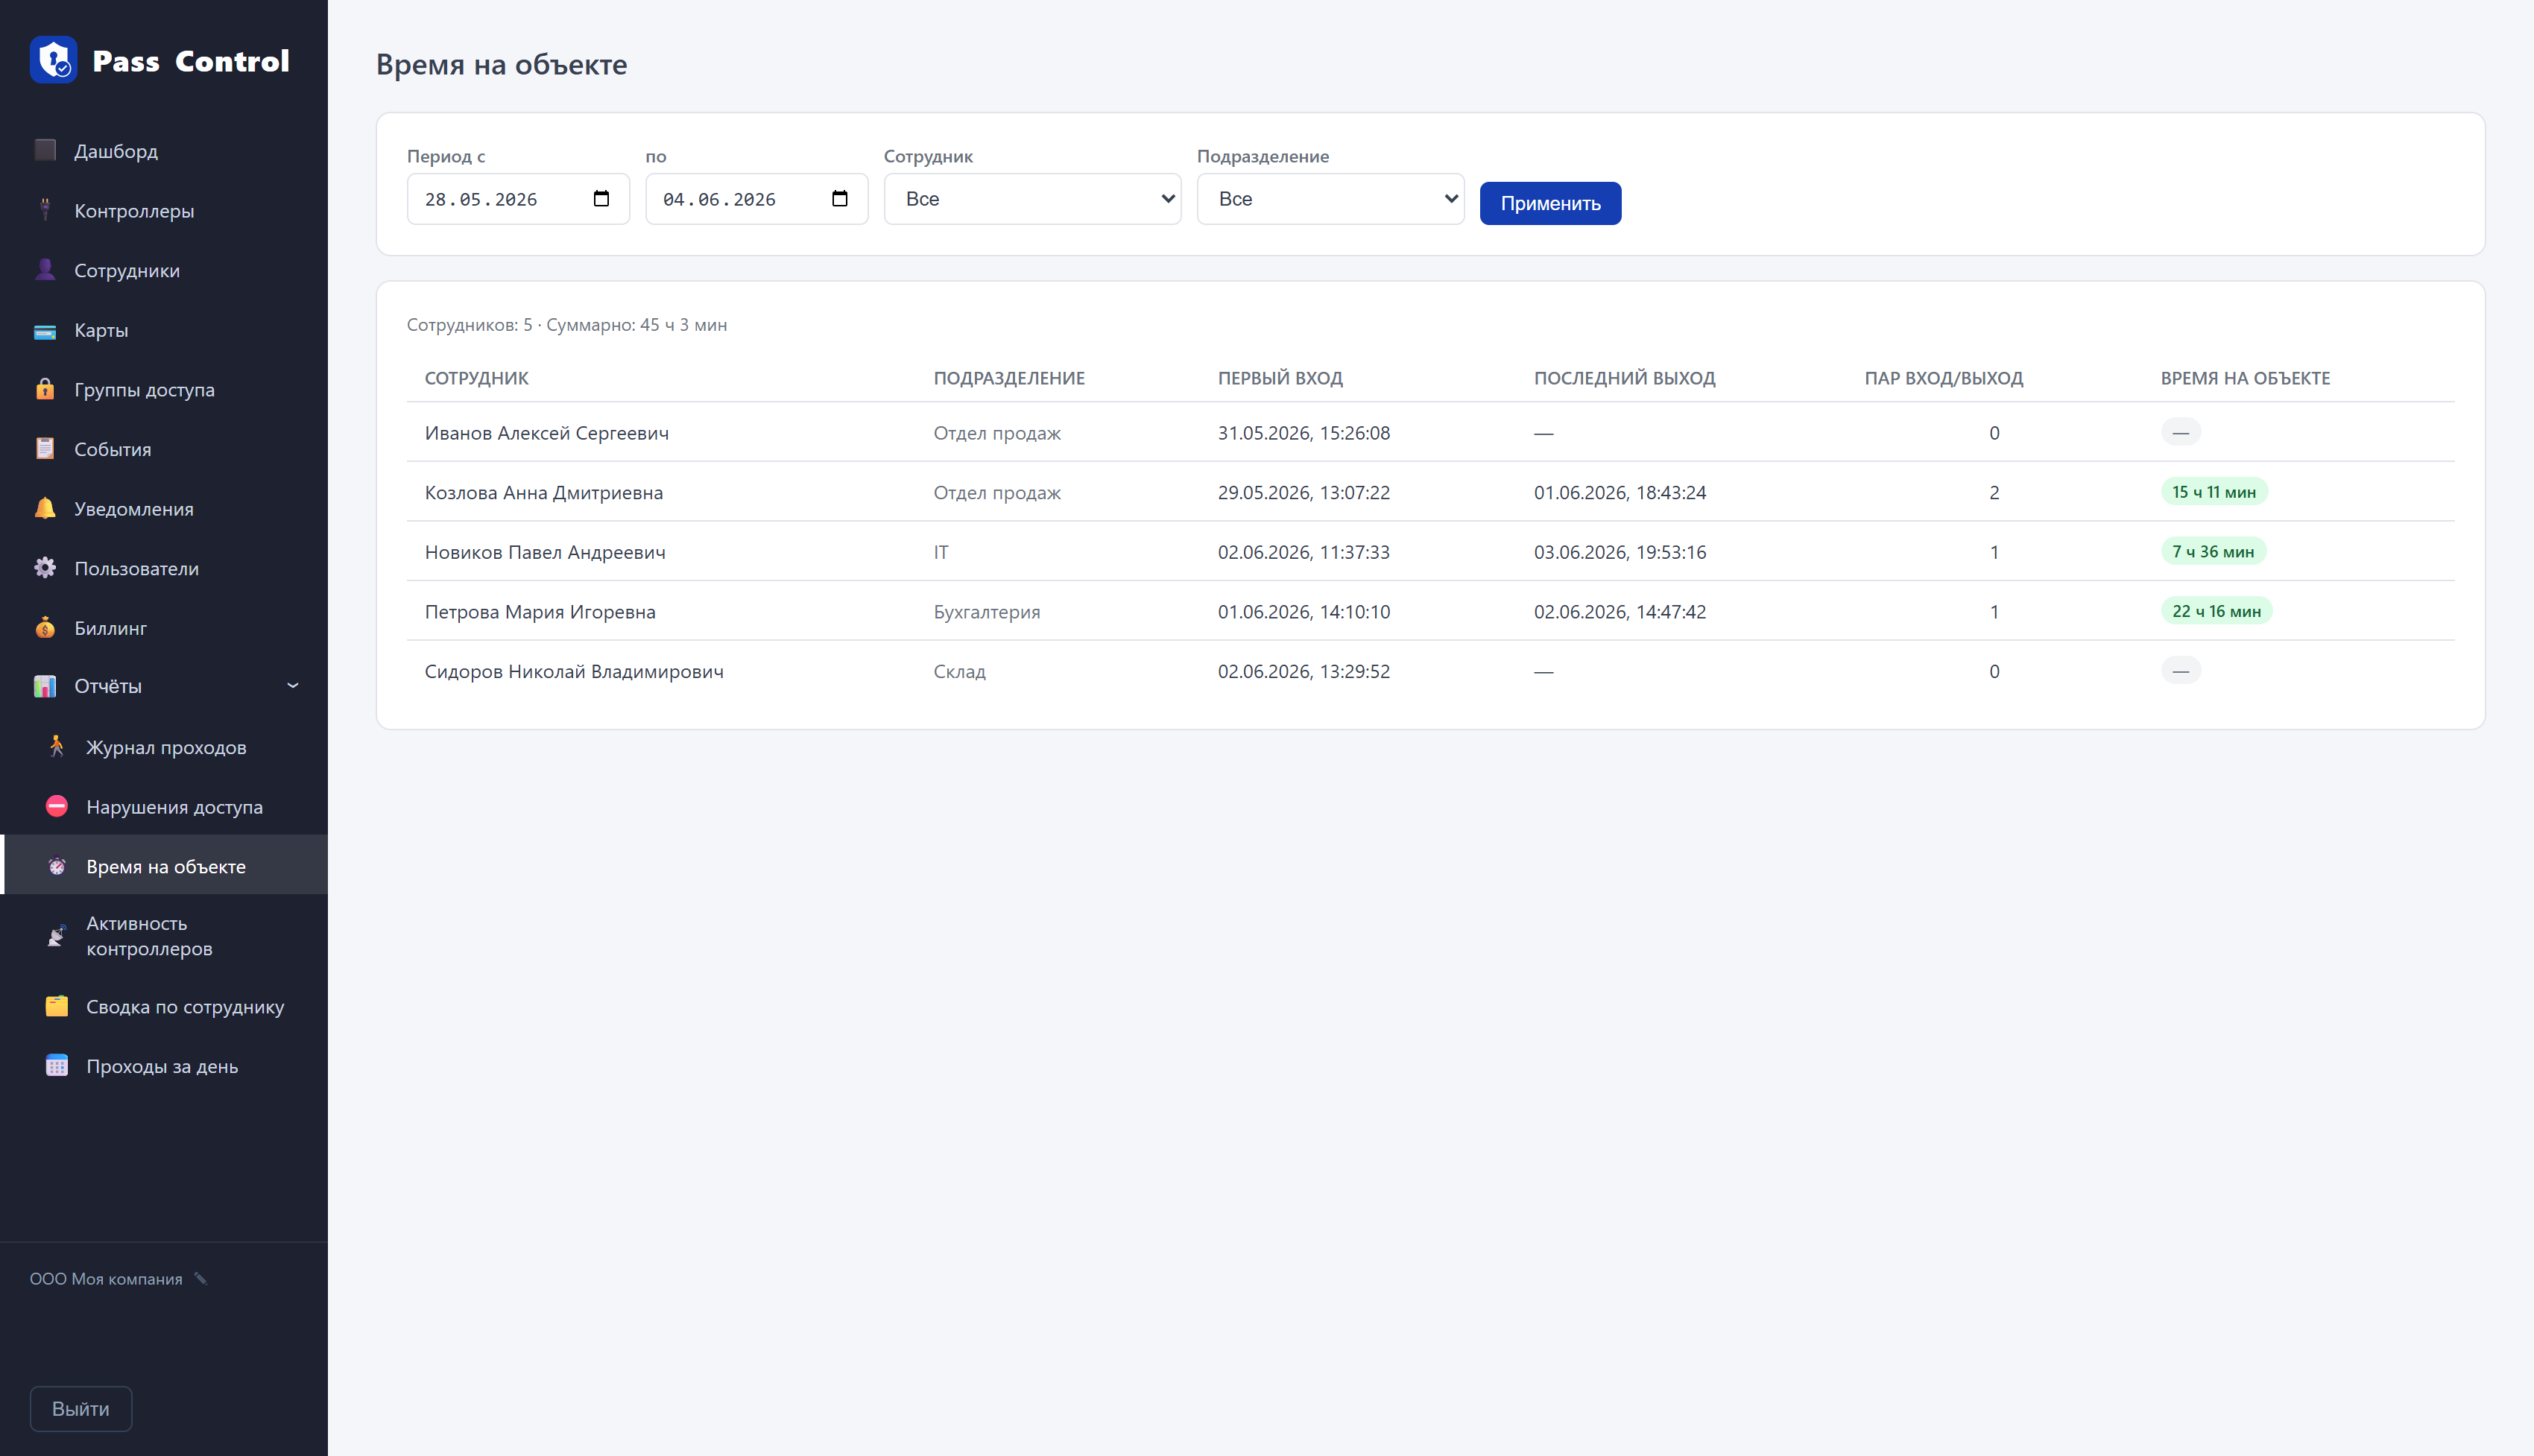
Task: Click the по end date field
Action: tap(757, 199)
